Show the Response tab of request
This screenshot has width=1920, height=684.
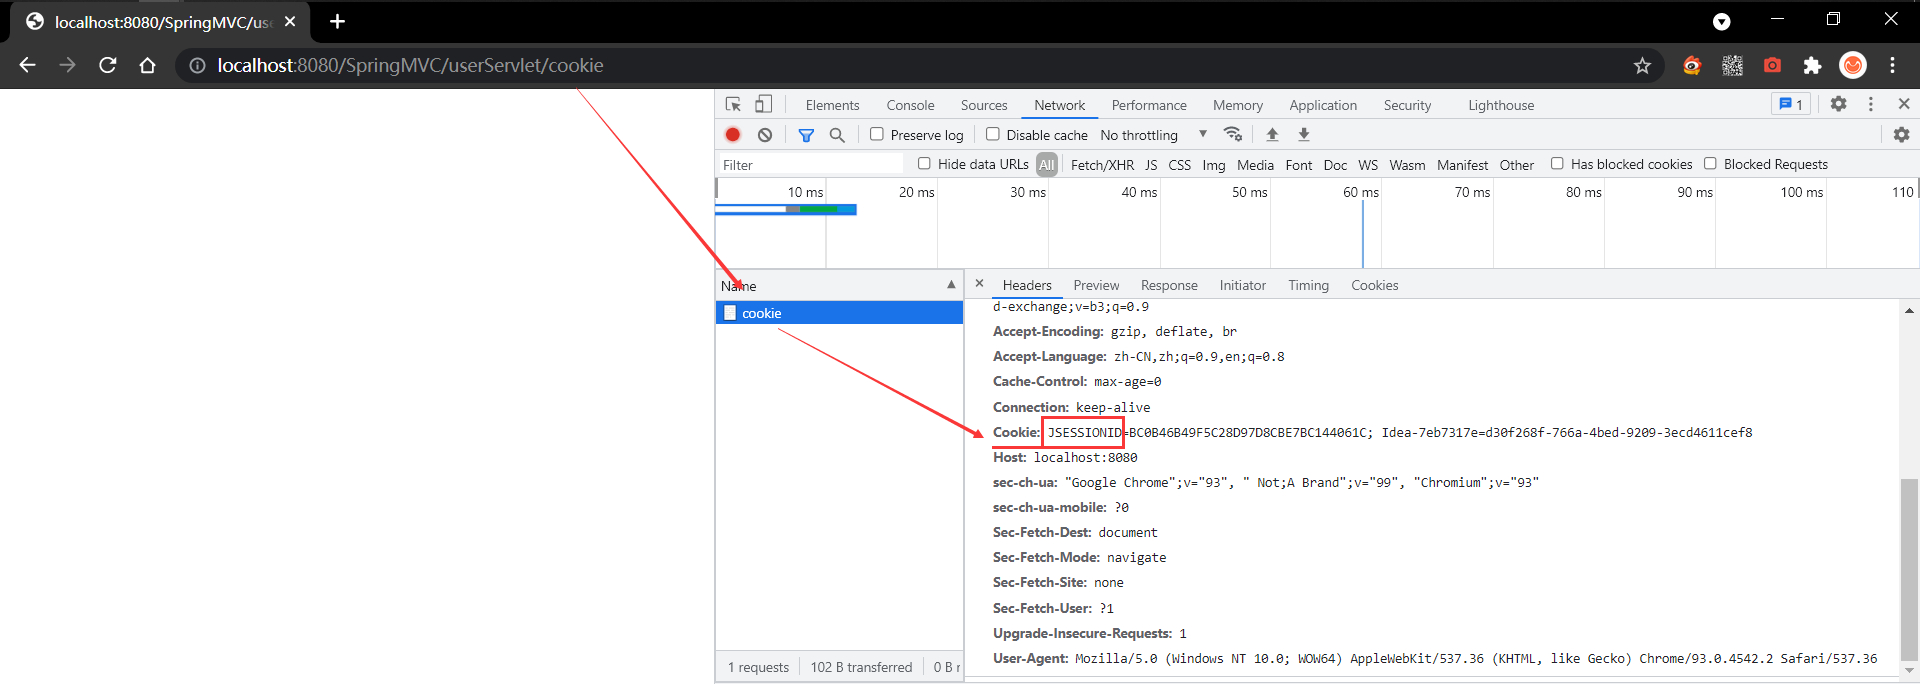(1169, 285)
